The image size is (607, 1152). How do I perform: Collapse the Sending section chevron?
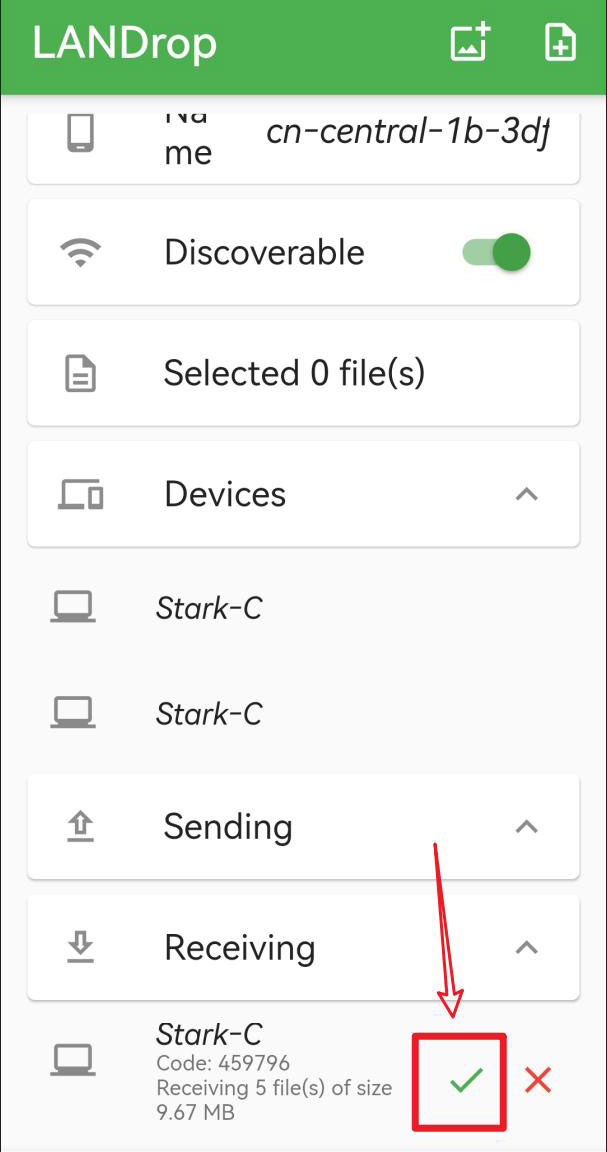(526, 827)
